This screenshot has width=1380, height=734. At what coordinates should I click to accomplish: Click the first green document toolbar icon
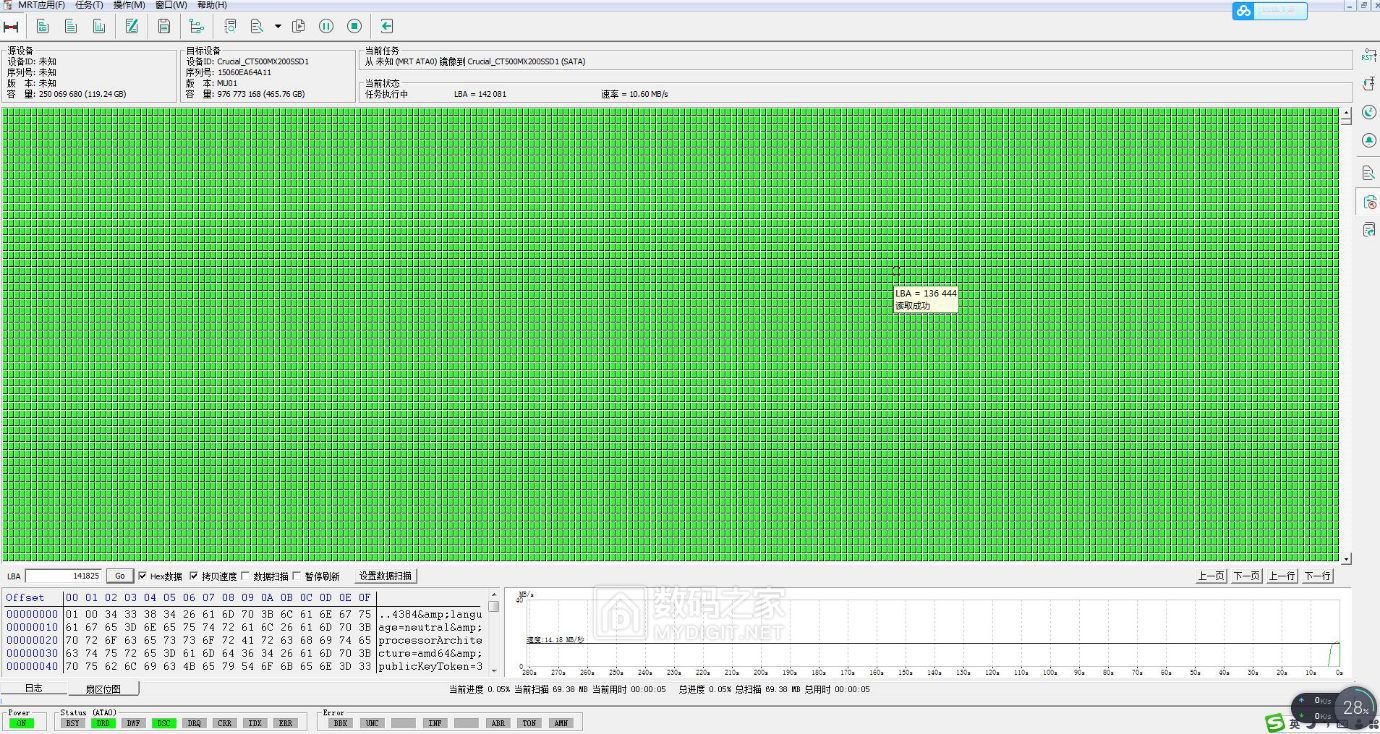(x=44, y=26)
